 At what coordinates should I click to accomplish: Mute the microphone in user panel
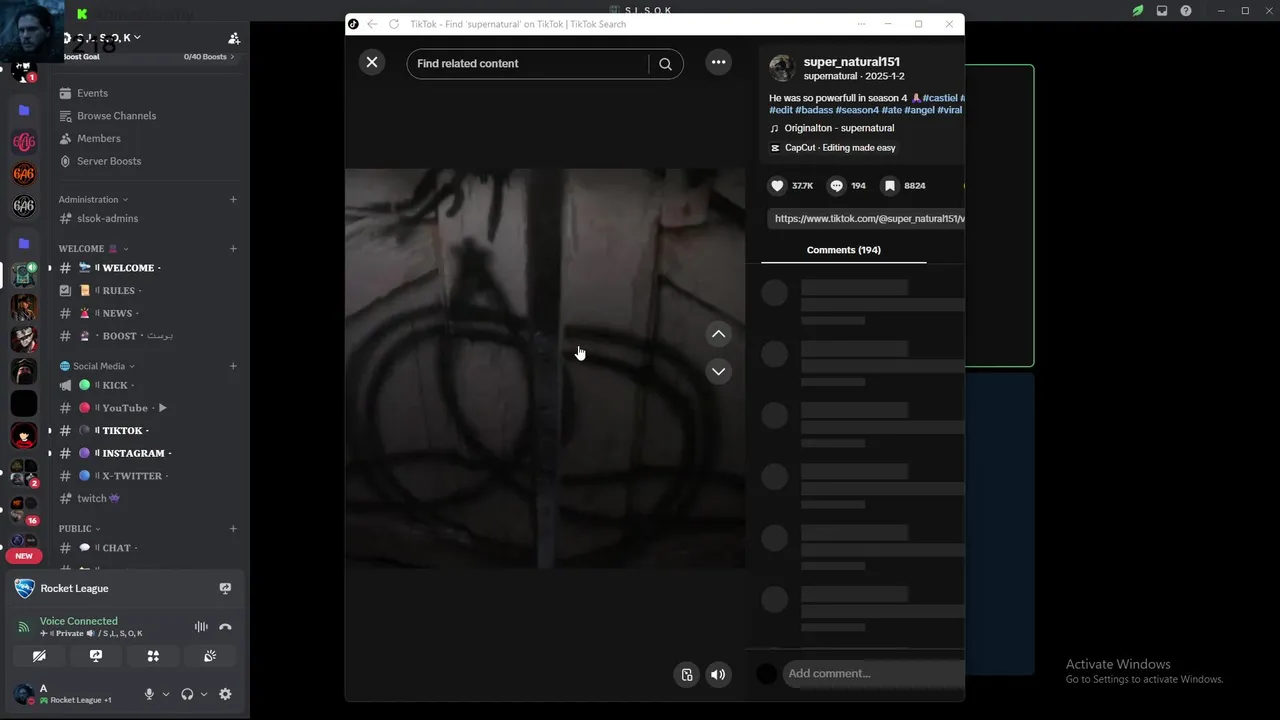[x=149, y=694]
